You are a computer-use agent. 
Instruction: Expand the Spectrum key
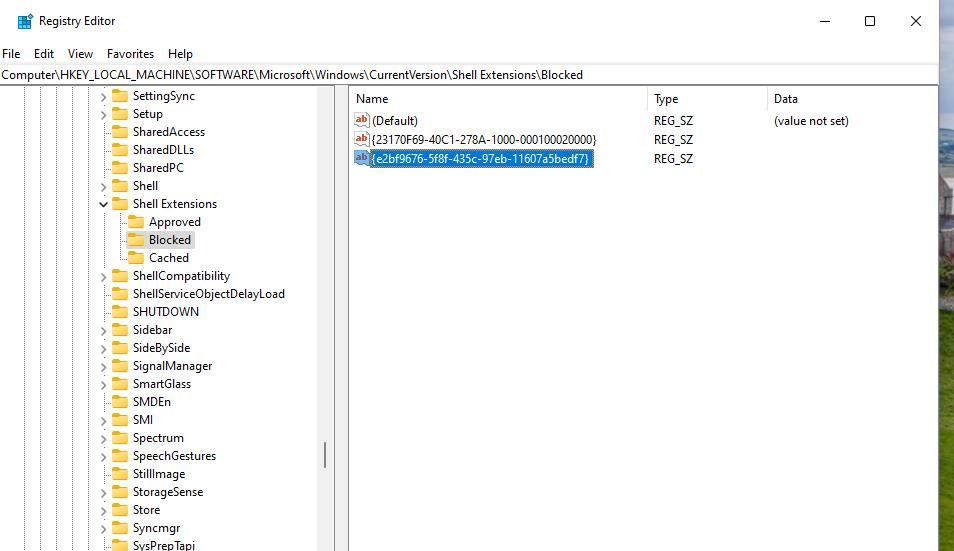[103, 438]
